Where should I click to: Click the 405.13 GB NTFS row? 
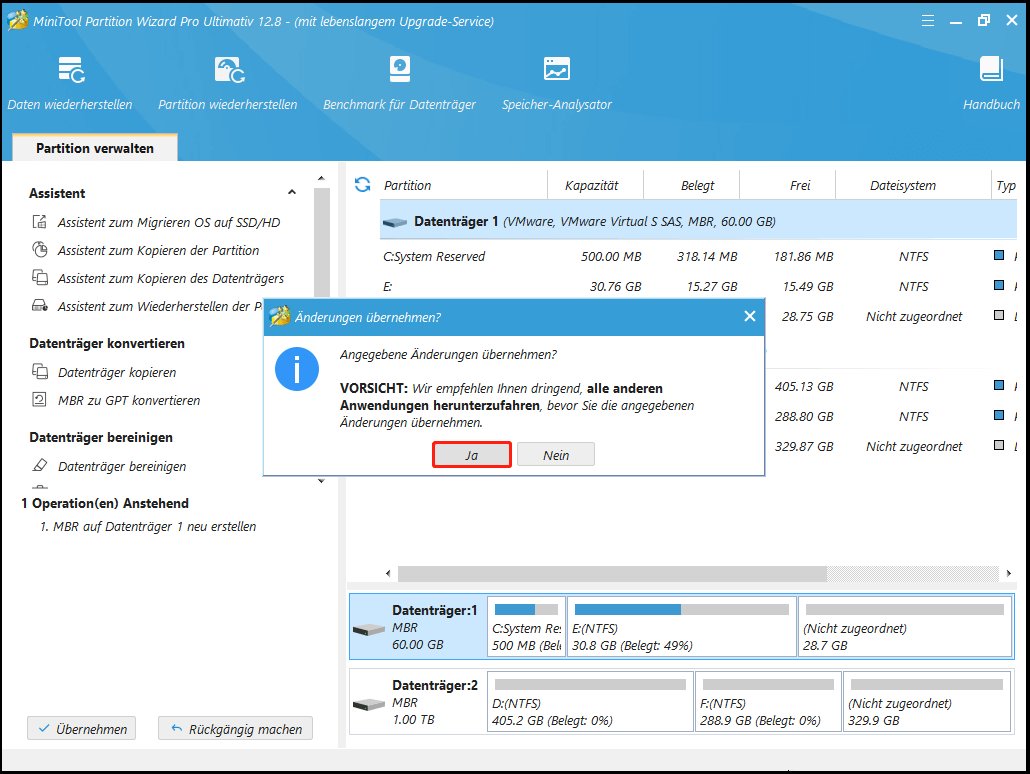[891, 386]
